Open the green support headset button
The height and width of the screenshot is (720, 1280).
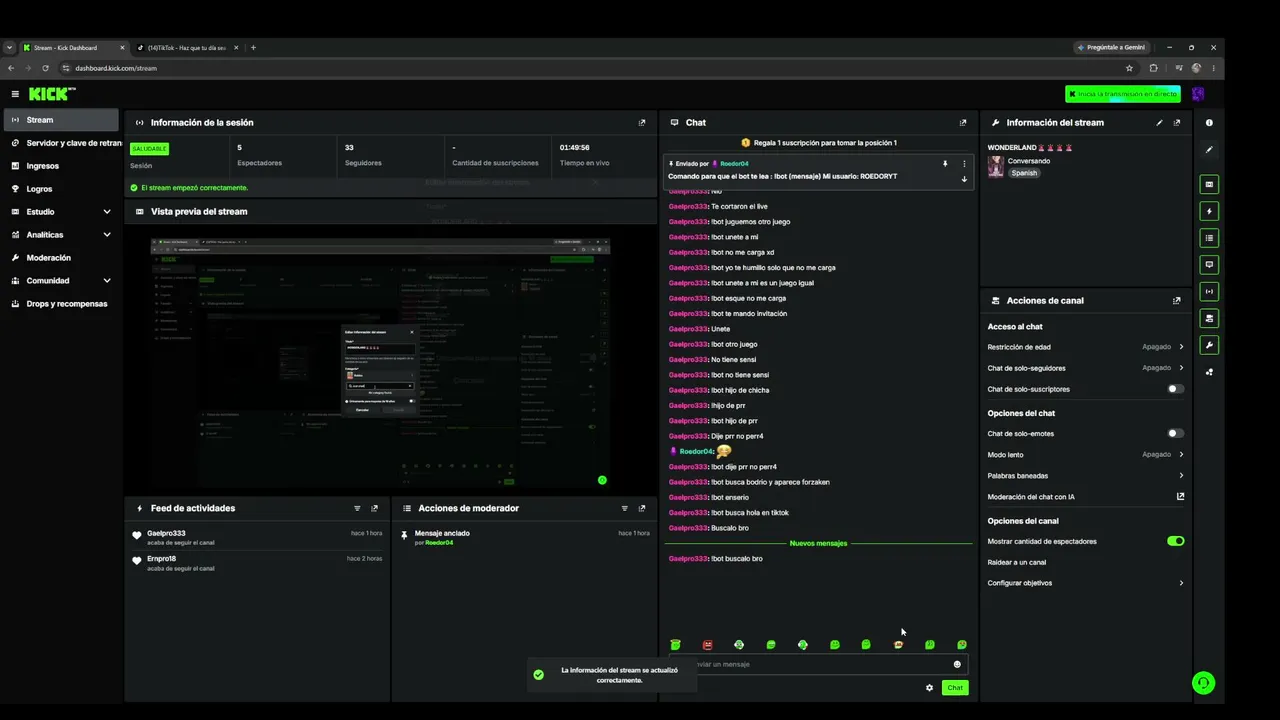pos(1203,683)
